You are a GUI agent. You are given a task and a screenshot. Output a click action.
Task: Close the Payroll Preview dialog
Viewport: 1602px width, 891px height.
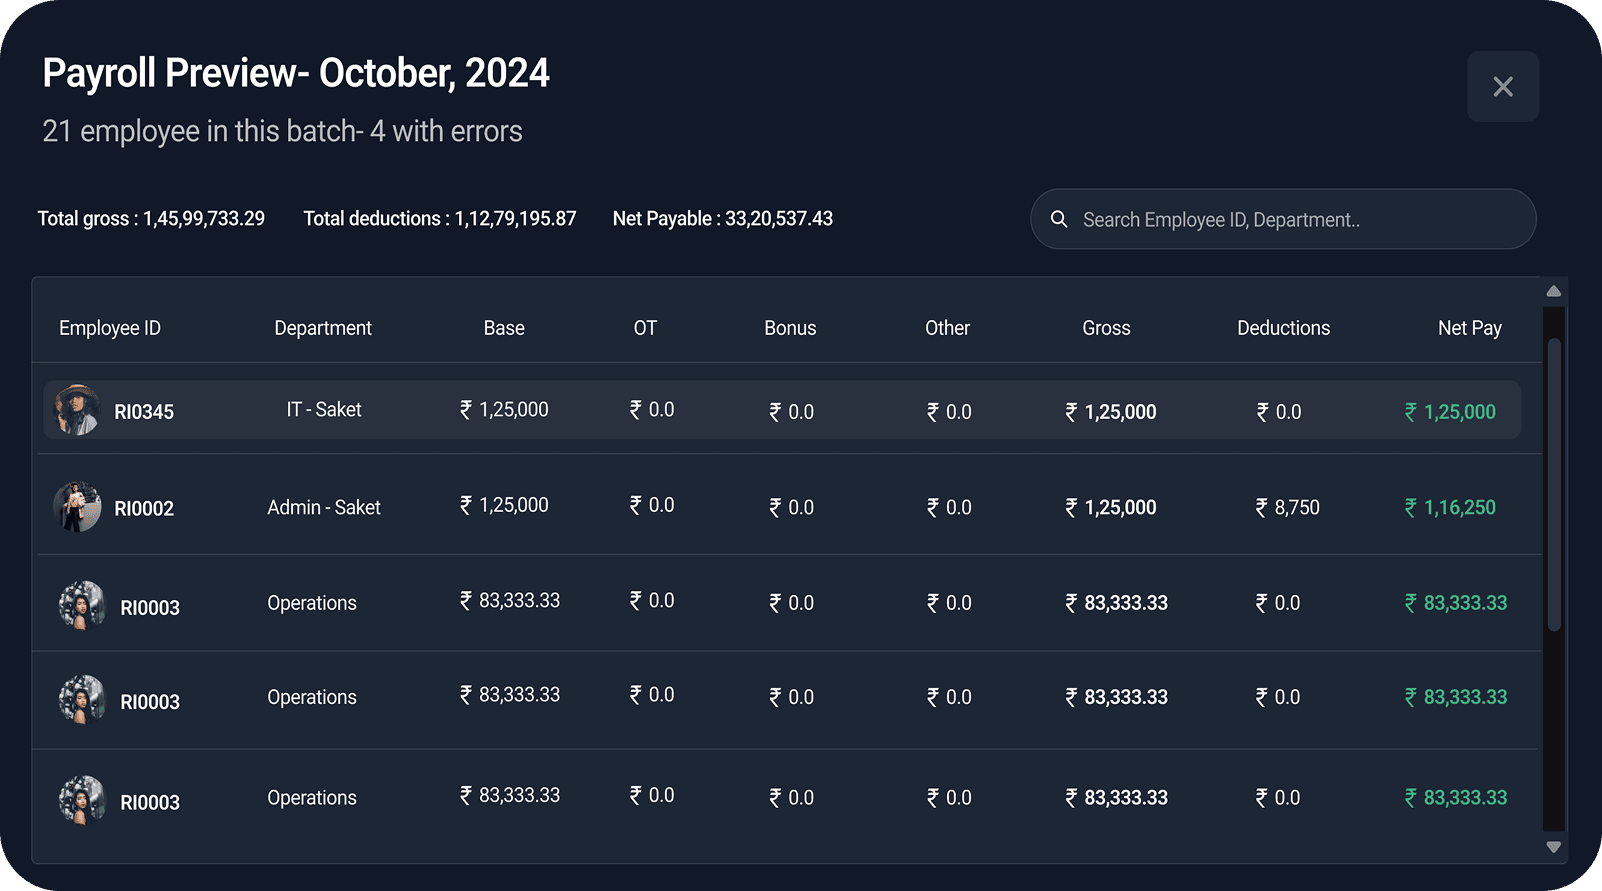pyautogui.click(x=1502, y=87)
